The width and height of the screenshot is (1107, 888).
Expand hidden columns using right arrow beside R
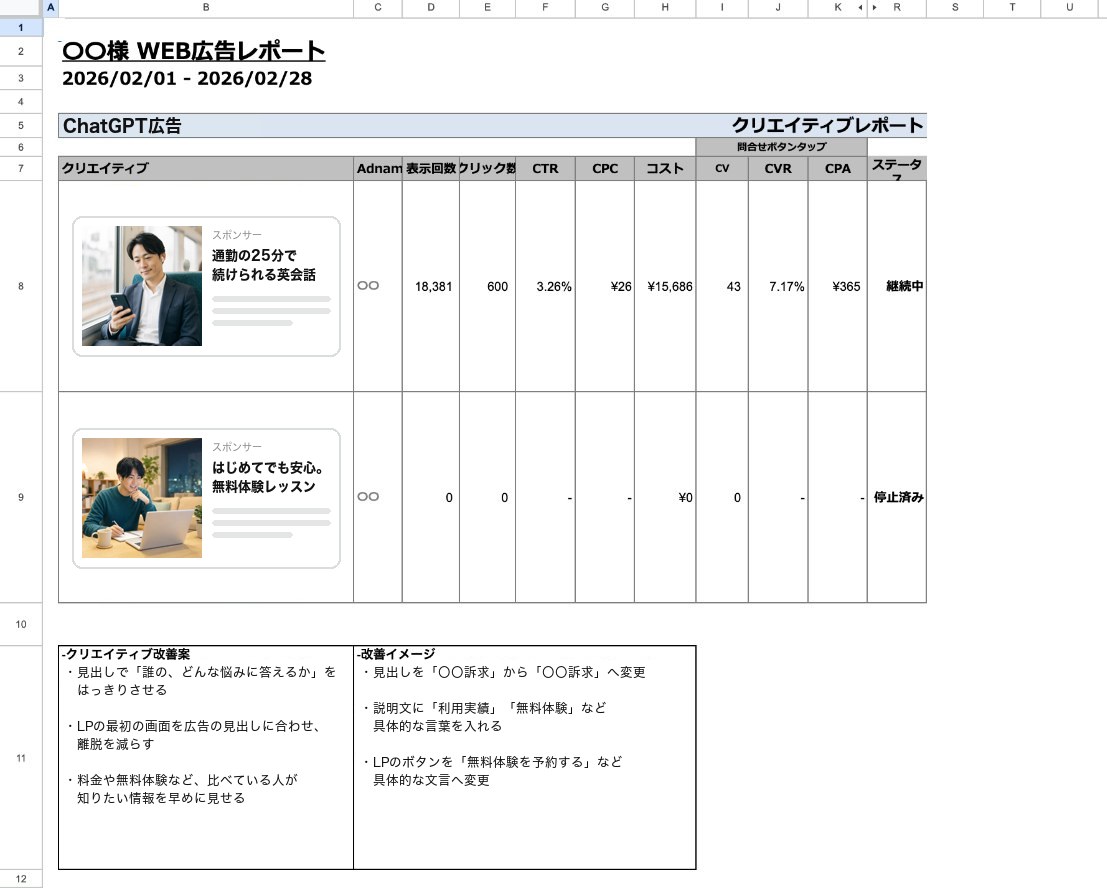(x=875, y=8)
